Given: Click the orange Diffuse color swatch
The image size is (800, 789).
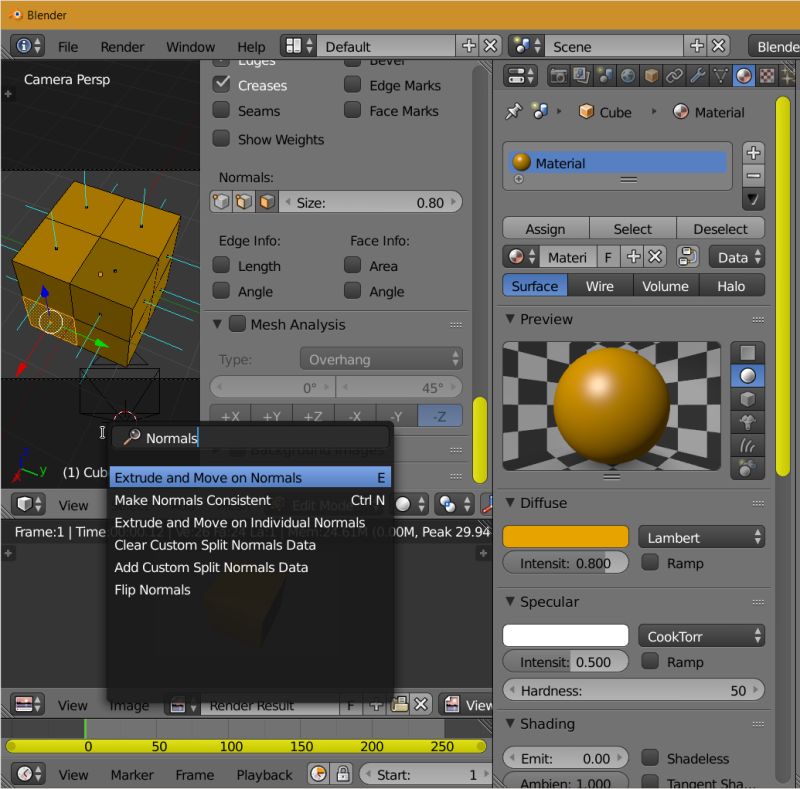Looking at the screenshot, I should 565,536.
